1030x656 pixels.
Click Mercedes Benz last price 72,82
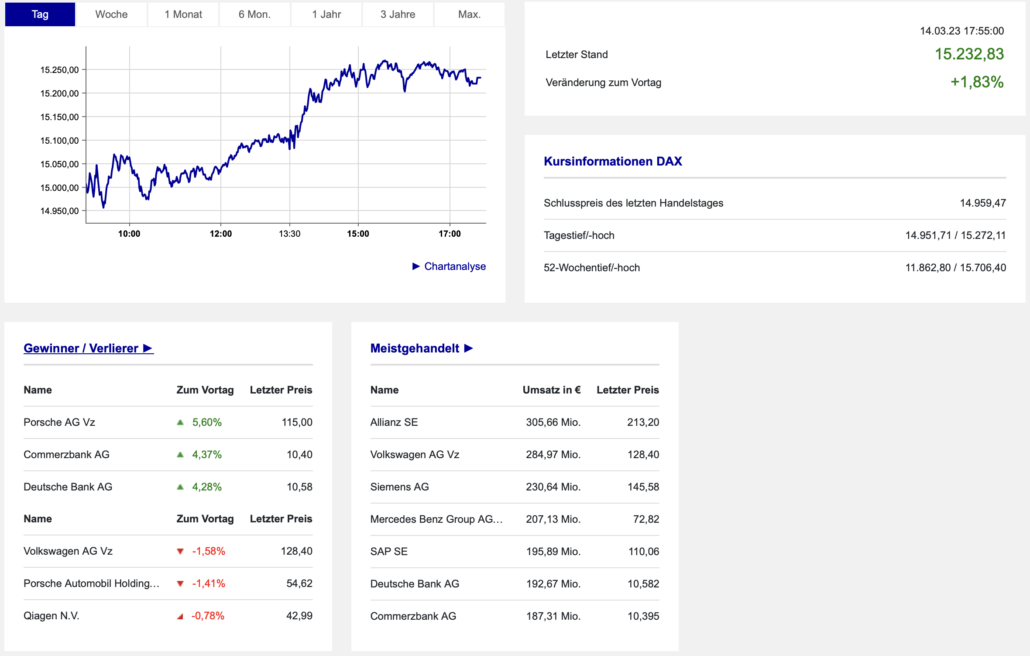pos(646,519)
